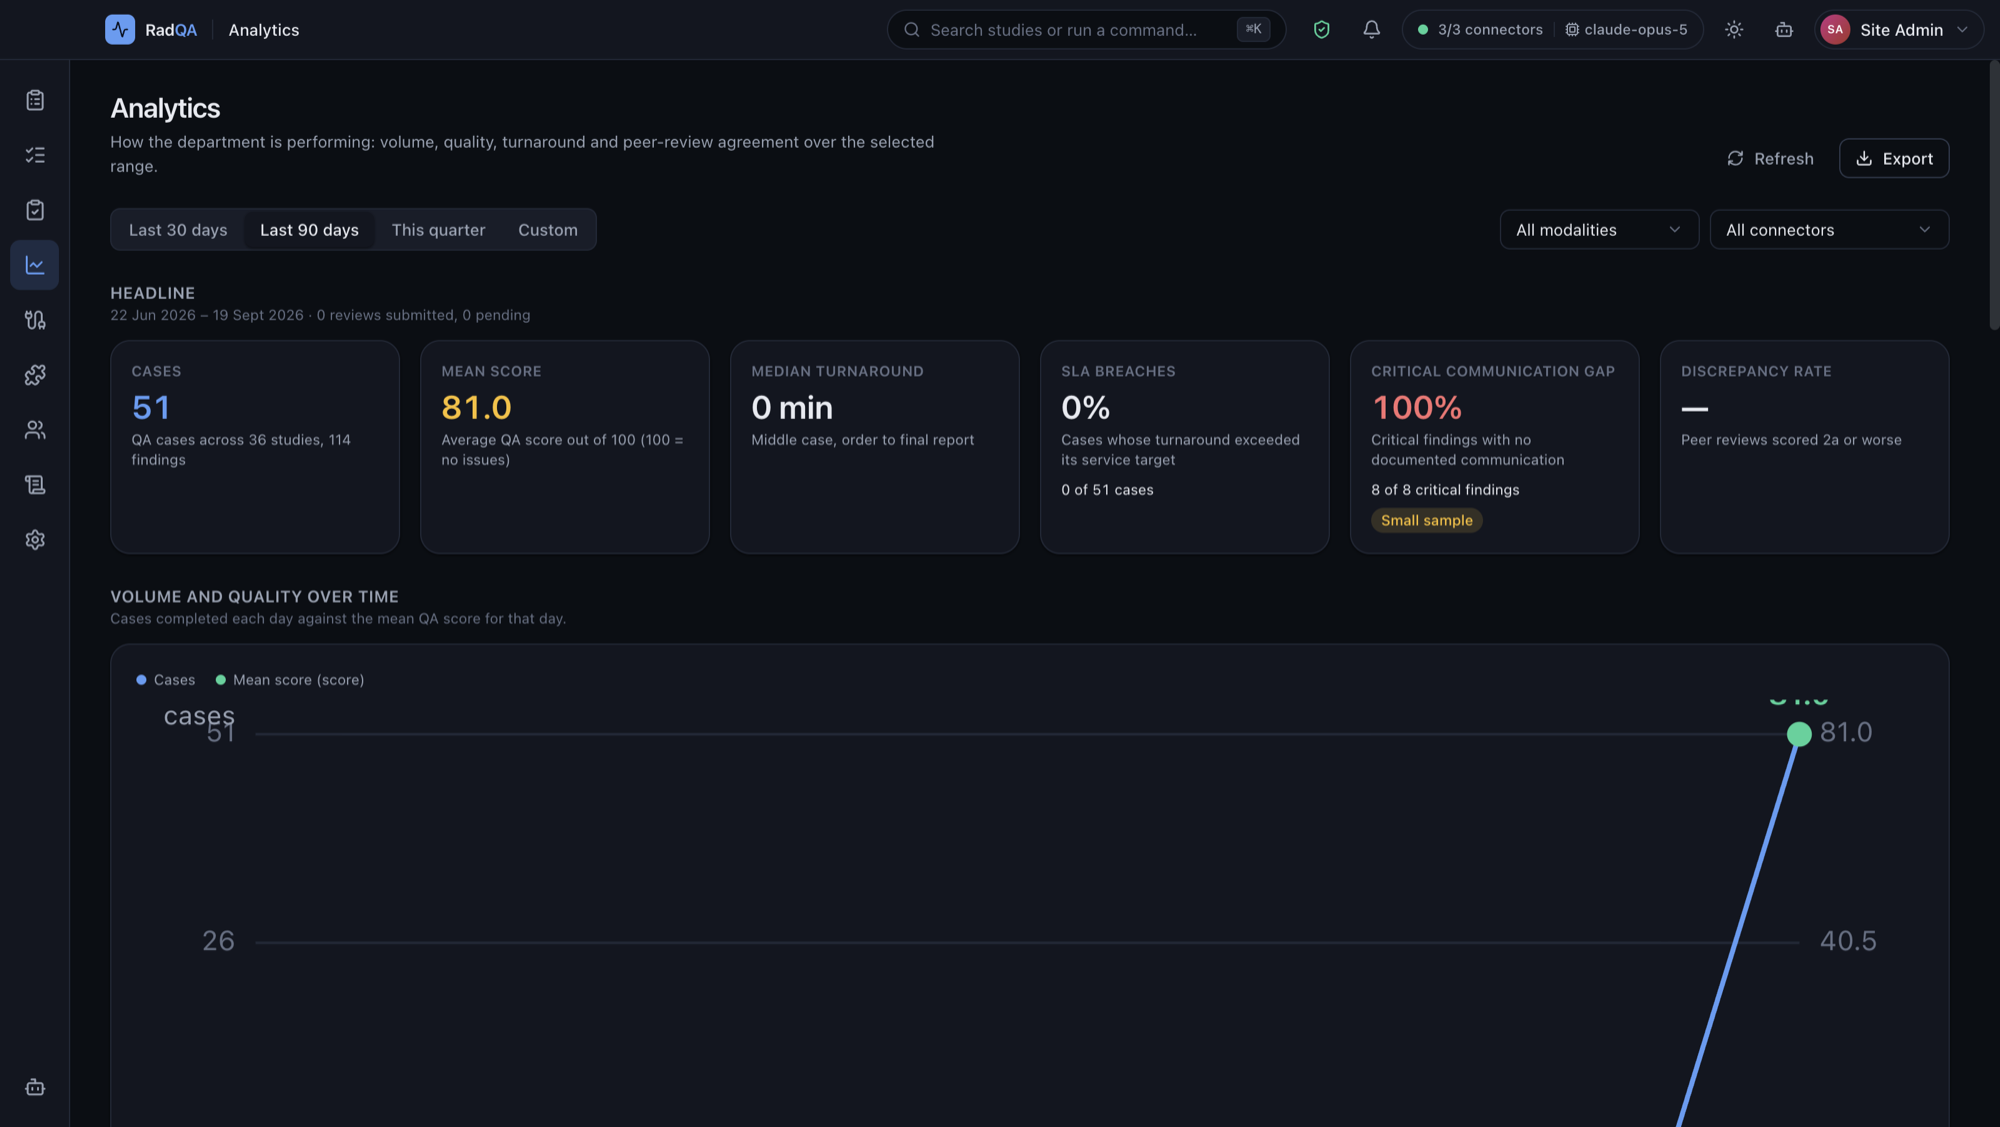Open the All modalities dropdown
The image size is (2000, 1127).
pyautogui.click(x=1599, y=230)
